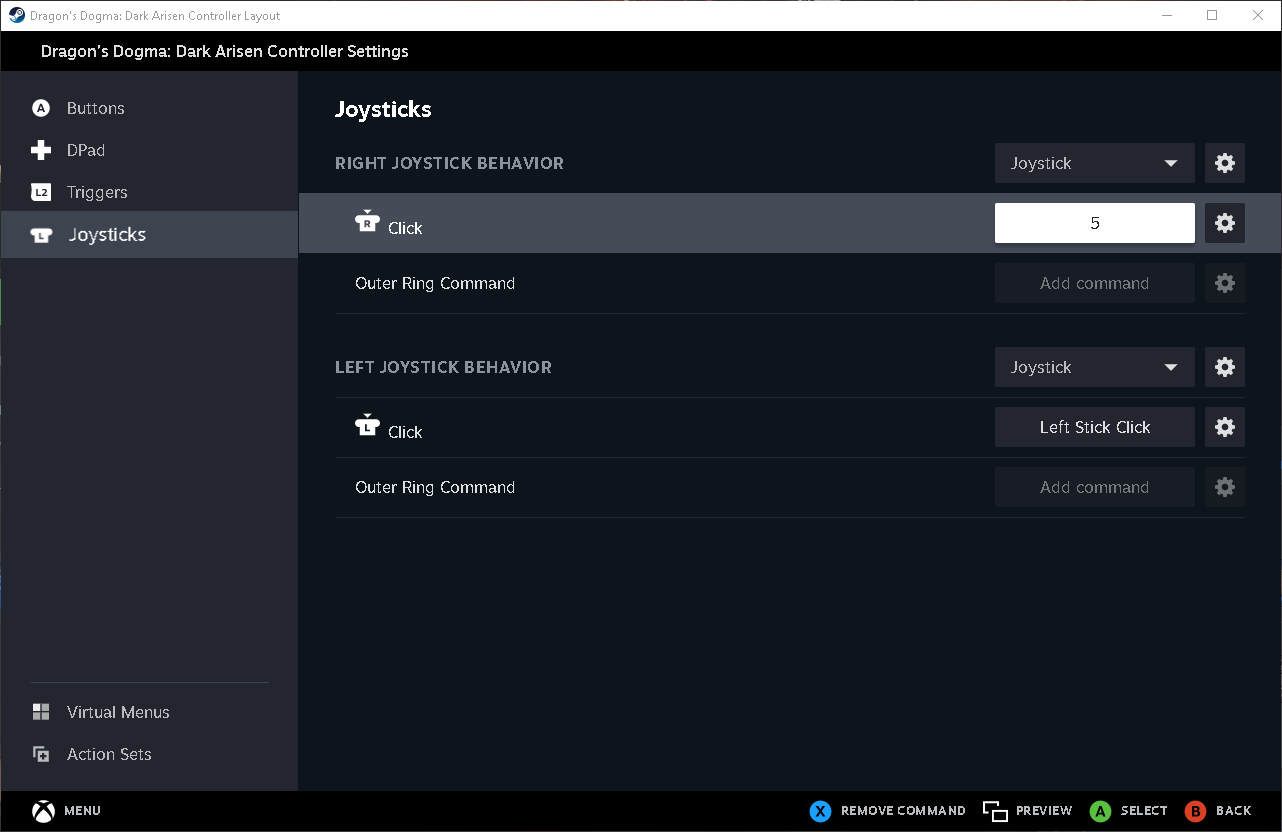
Task: Expand the Left Joystick Behavior dropdown
Action: click(1095, 367)
